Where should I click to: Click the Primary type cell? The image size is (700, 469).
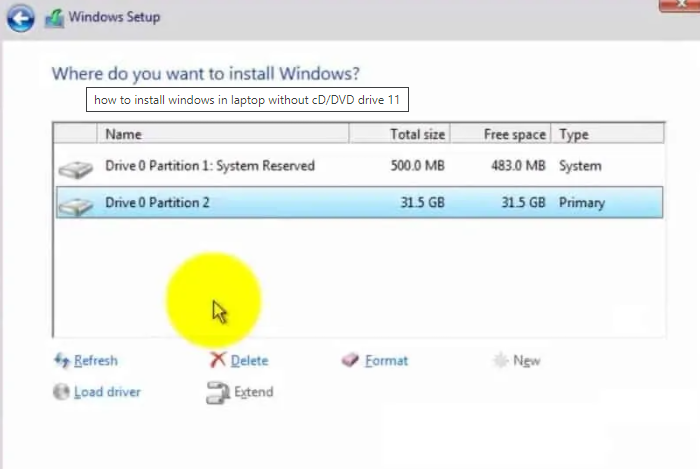[x=582, y=203]
